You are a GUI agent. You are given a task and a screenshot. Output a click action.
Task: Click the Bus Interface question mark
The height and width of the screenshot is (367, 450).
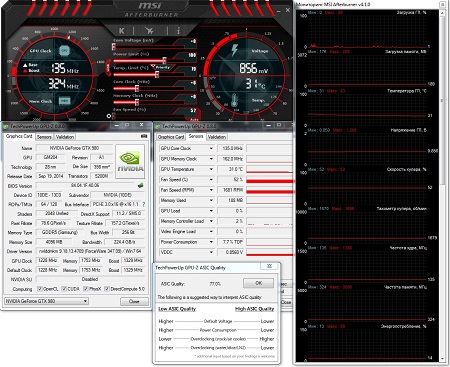pos(144,204)
